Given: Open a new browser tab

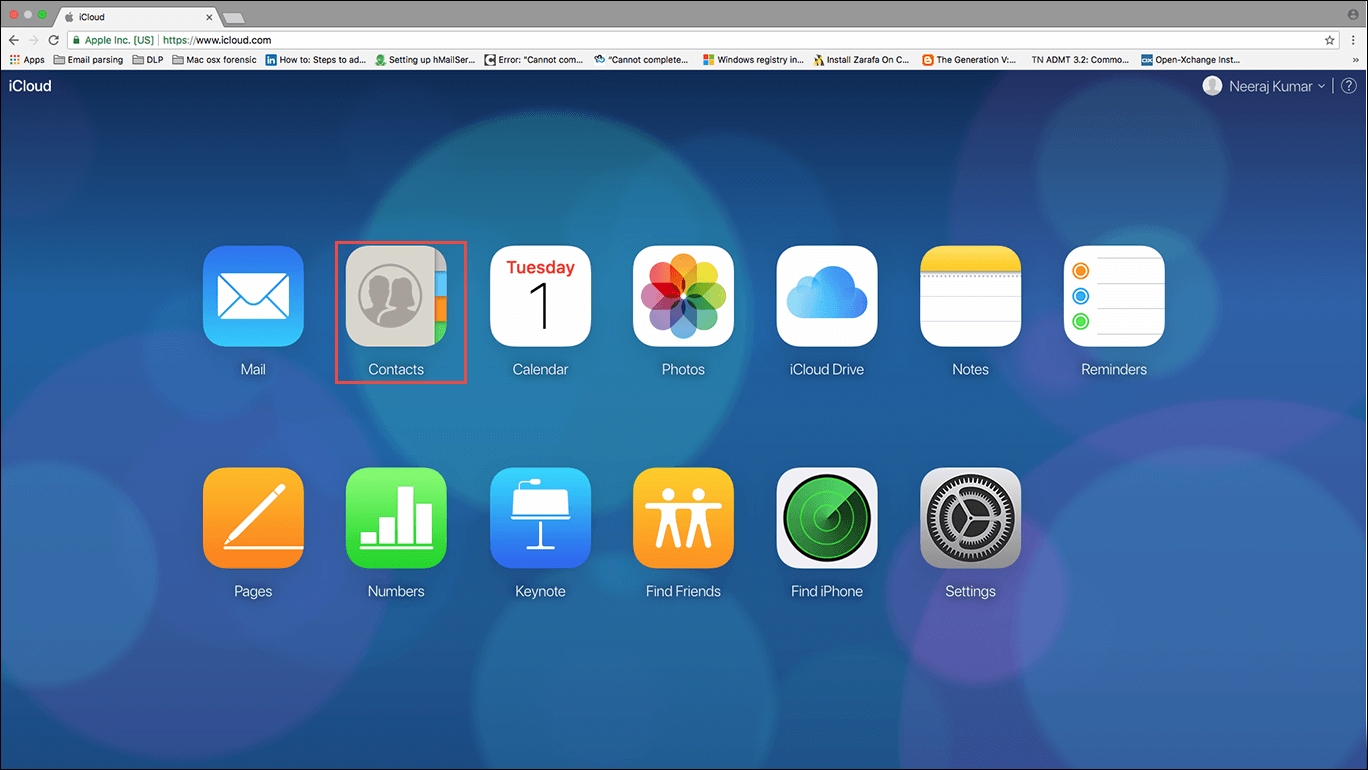Looking at the screenshot, I should pyautogui.click(x=233, y=18).
